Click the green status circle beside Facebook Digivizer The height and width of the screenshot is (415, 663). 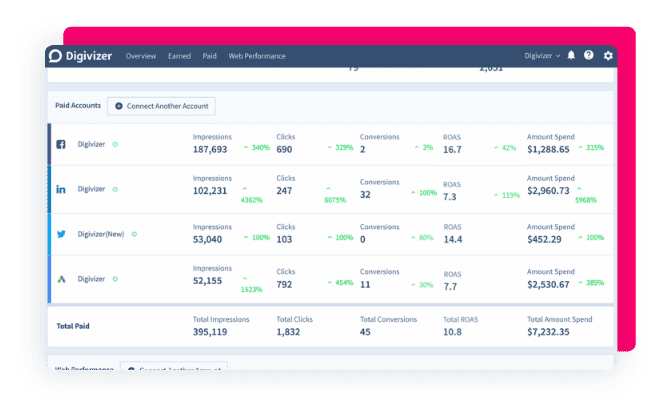115,144
